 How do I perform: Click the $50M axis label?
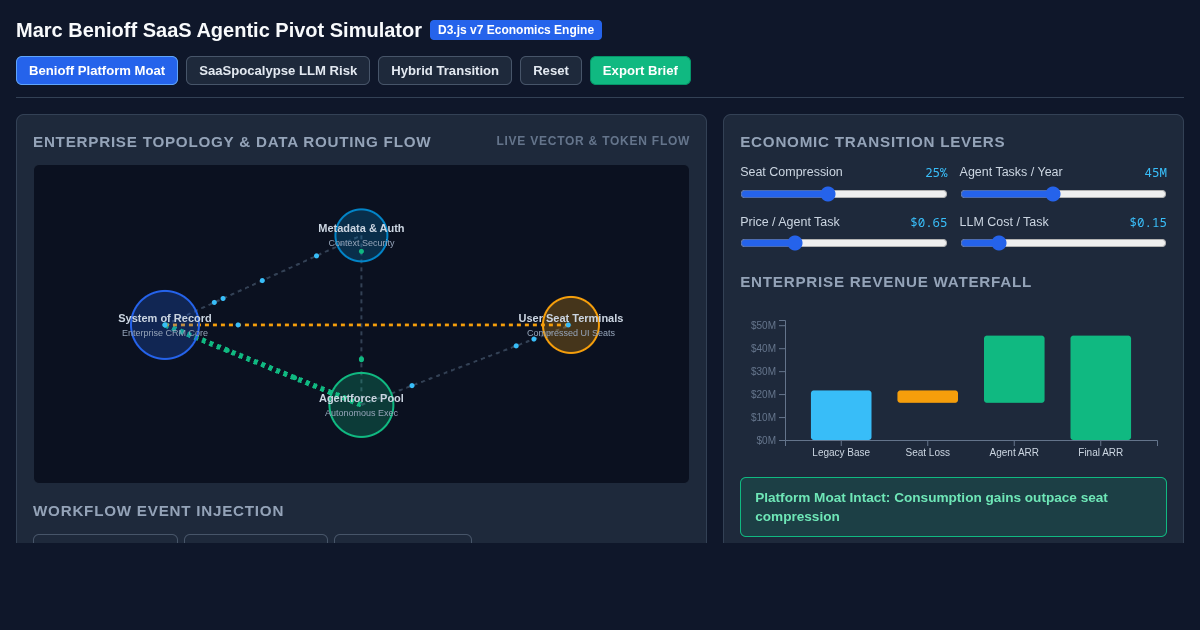763,325
